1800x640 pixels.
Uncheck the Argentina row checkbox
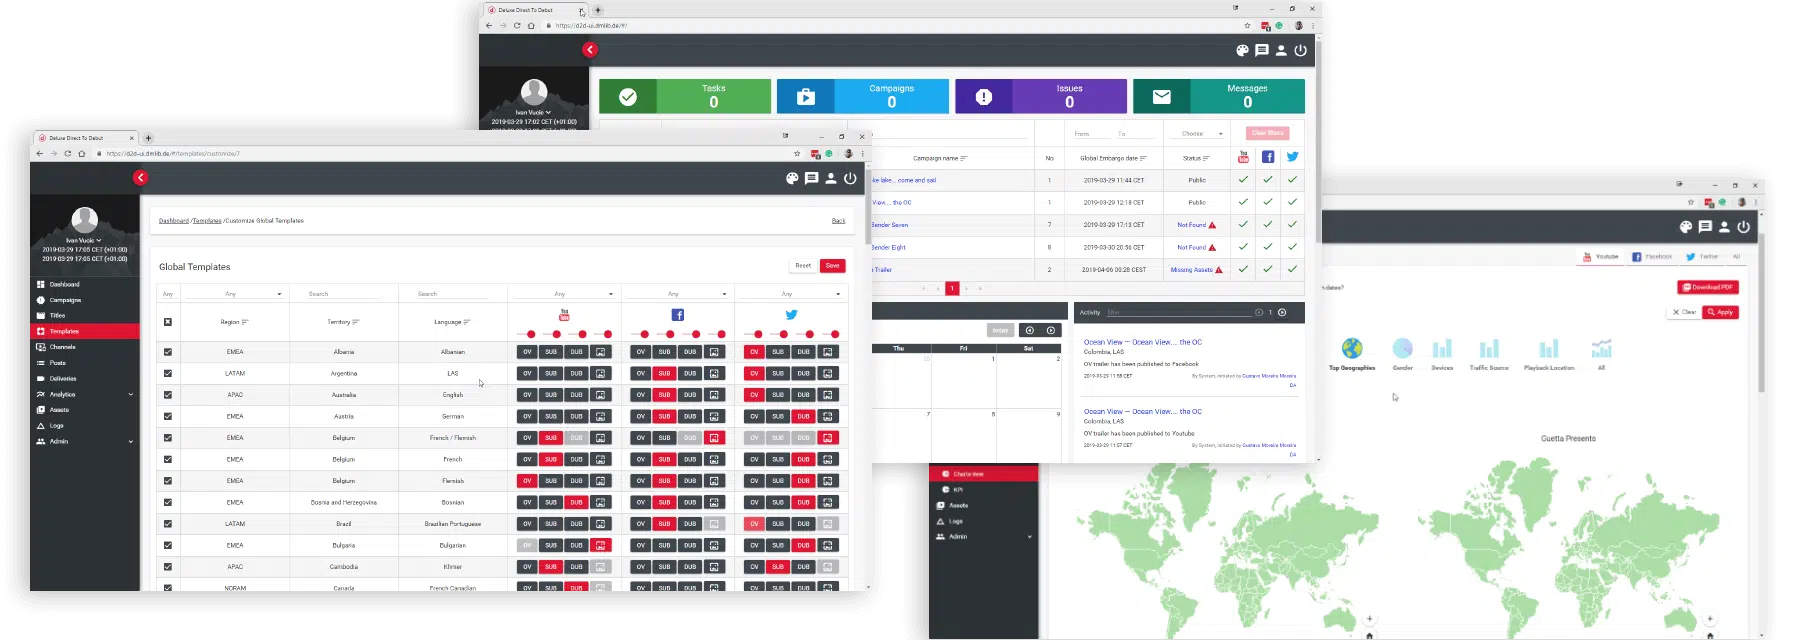168,373
